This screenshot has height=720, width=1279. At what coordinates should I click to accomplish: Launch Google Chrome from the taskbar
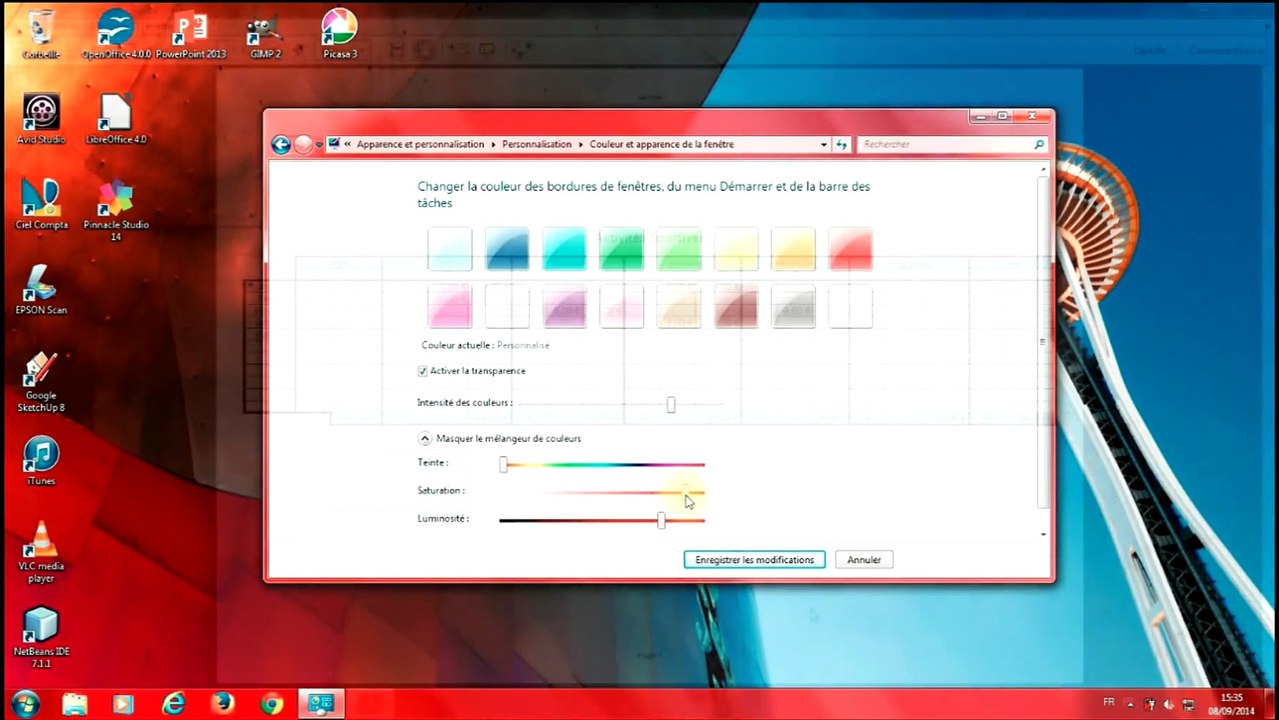[271, 704]
